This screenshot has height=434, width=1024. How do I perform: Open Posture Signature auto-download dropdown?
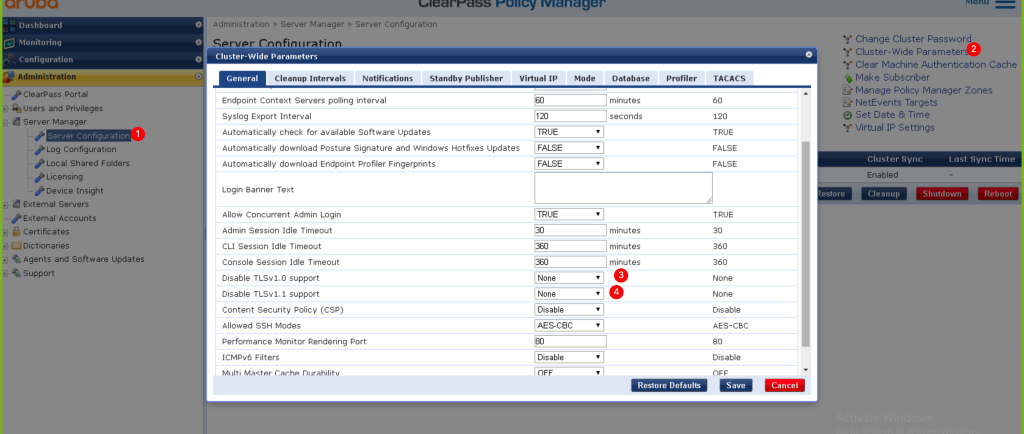pyautogui.click(x=569, y=148)
